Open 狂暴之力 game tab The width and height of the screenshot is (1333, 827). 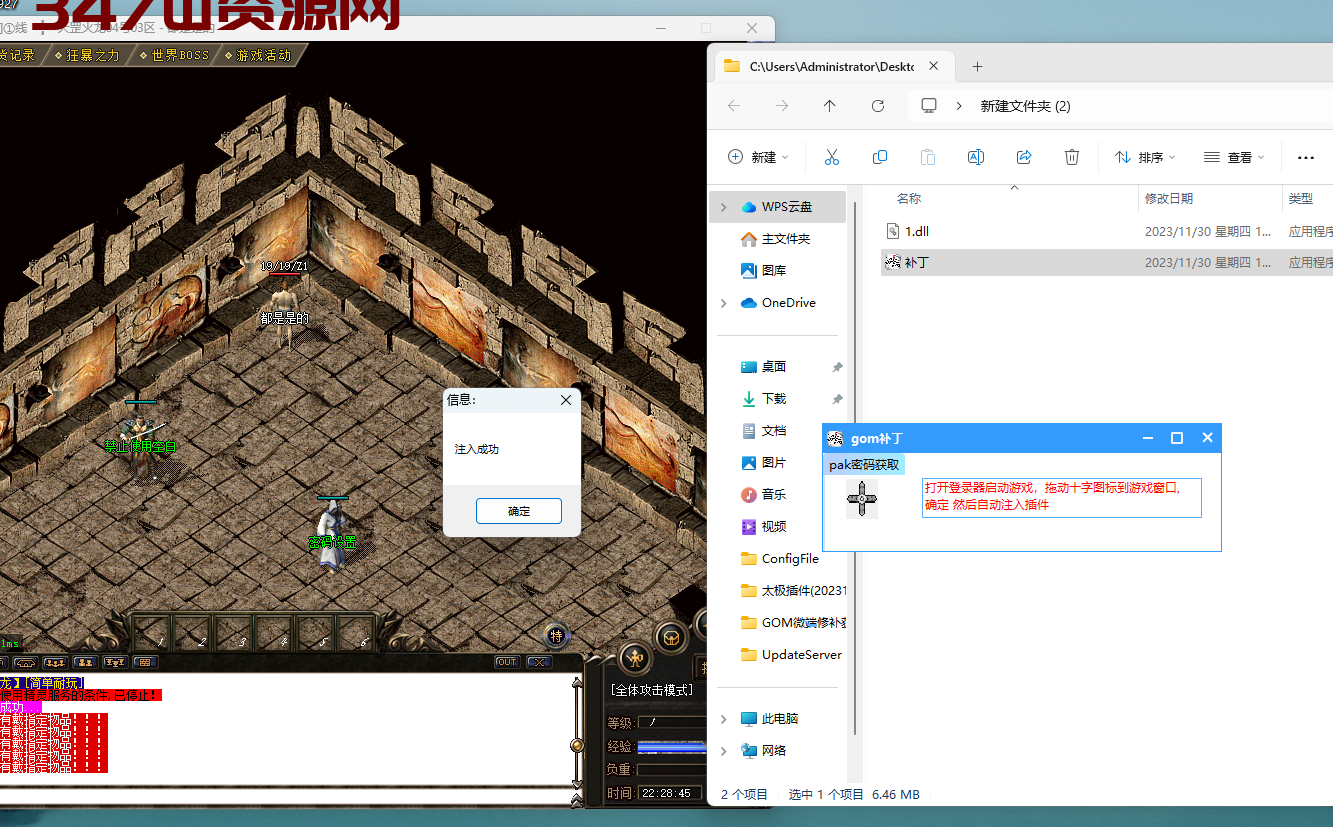(88, 56)
